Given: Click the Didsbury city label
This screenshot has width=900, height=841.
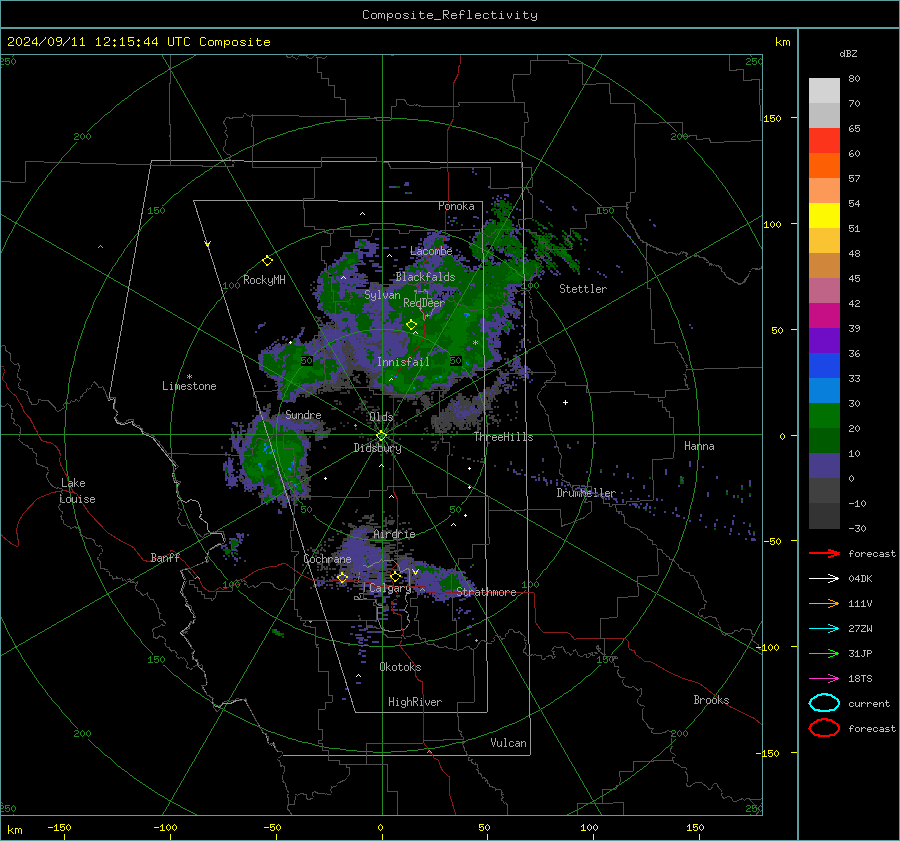Looking at the screenshot, I should [378, 448].
